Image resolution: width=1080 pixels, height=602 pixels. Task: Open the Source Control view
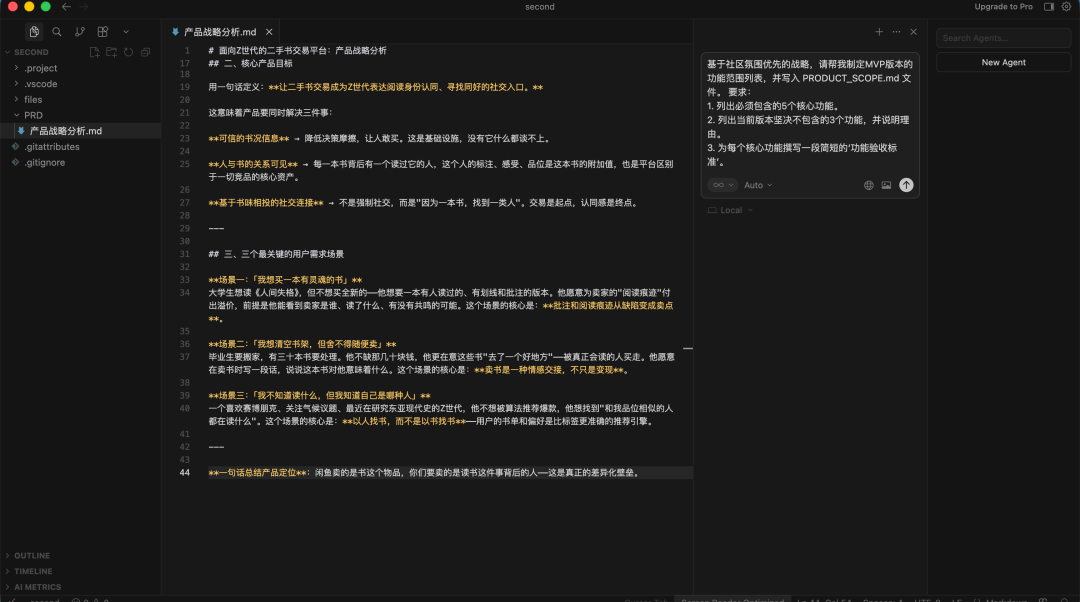click(x=80, y=32)
